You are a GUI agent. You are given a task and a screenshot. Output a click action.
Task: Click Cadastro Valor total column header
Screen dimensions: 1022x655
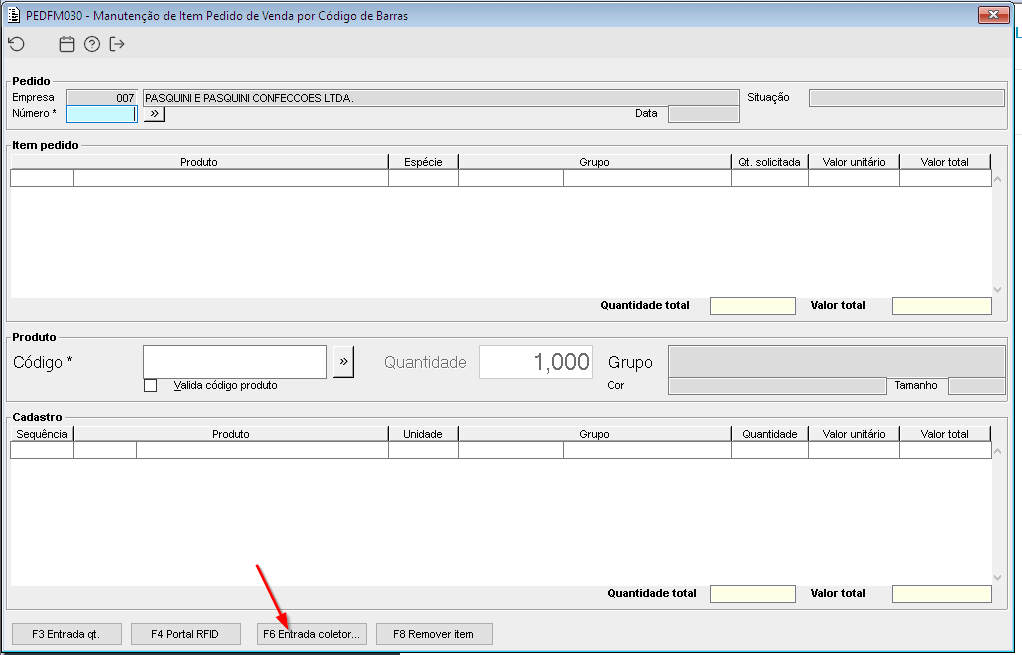944,434
